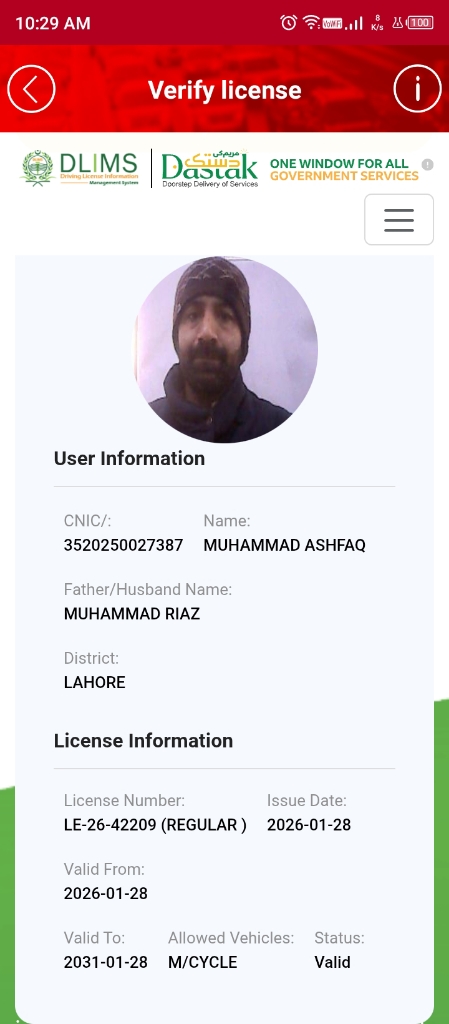Tap the small grey info dot beside banner
The height and width of the screenshot is (1024, 449).
427,165
